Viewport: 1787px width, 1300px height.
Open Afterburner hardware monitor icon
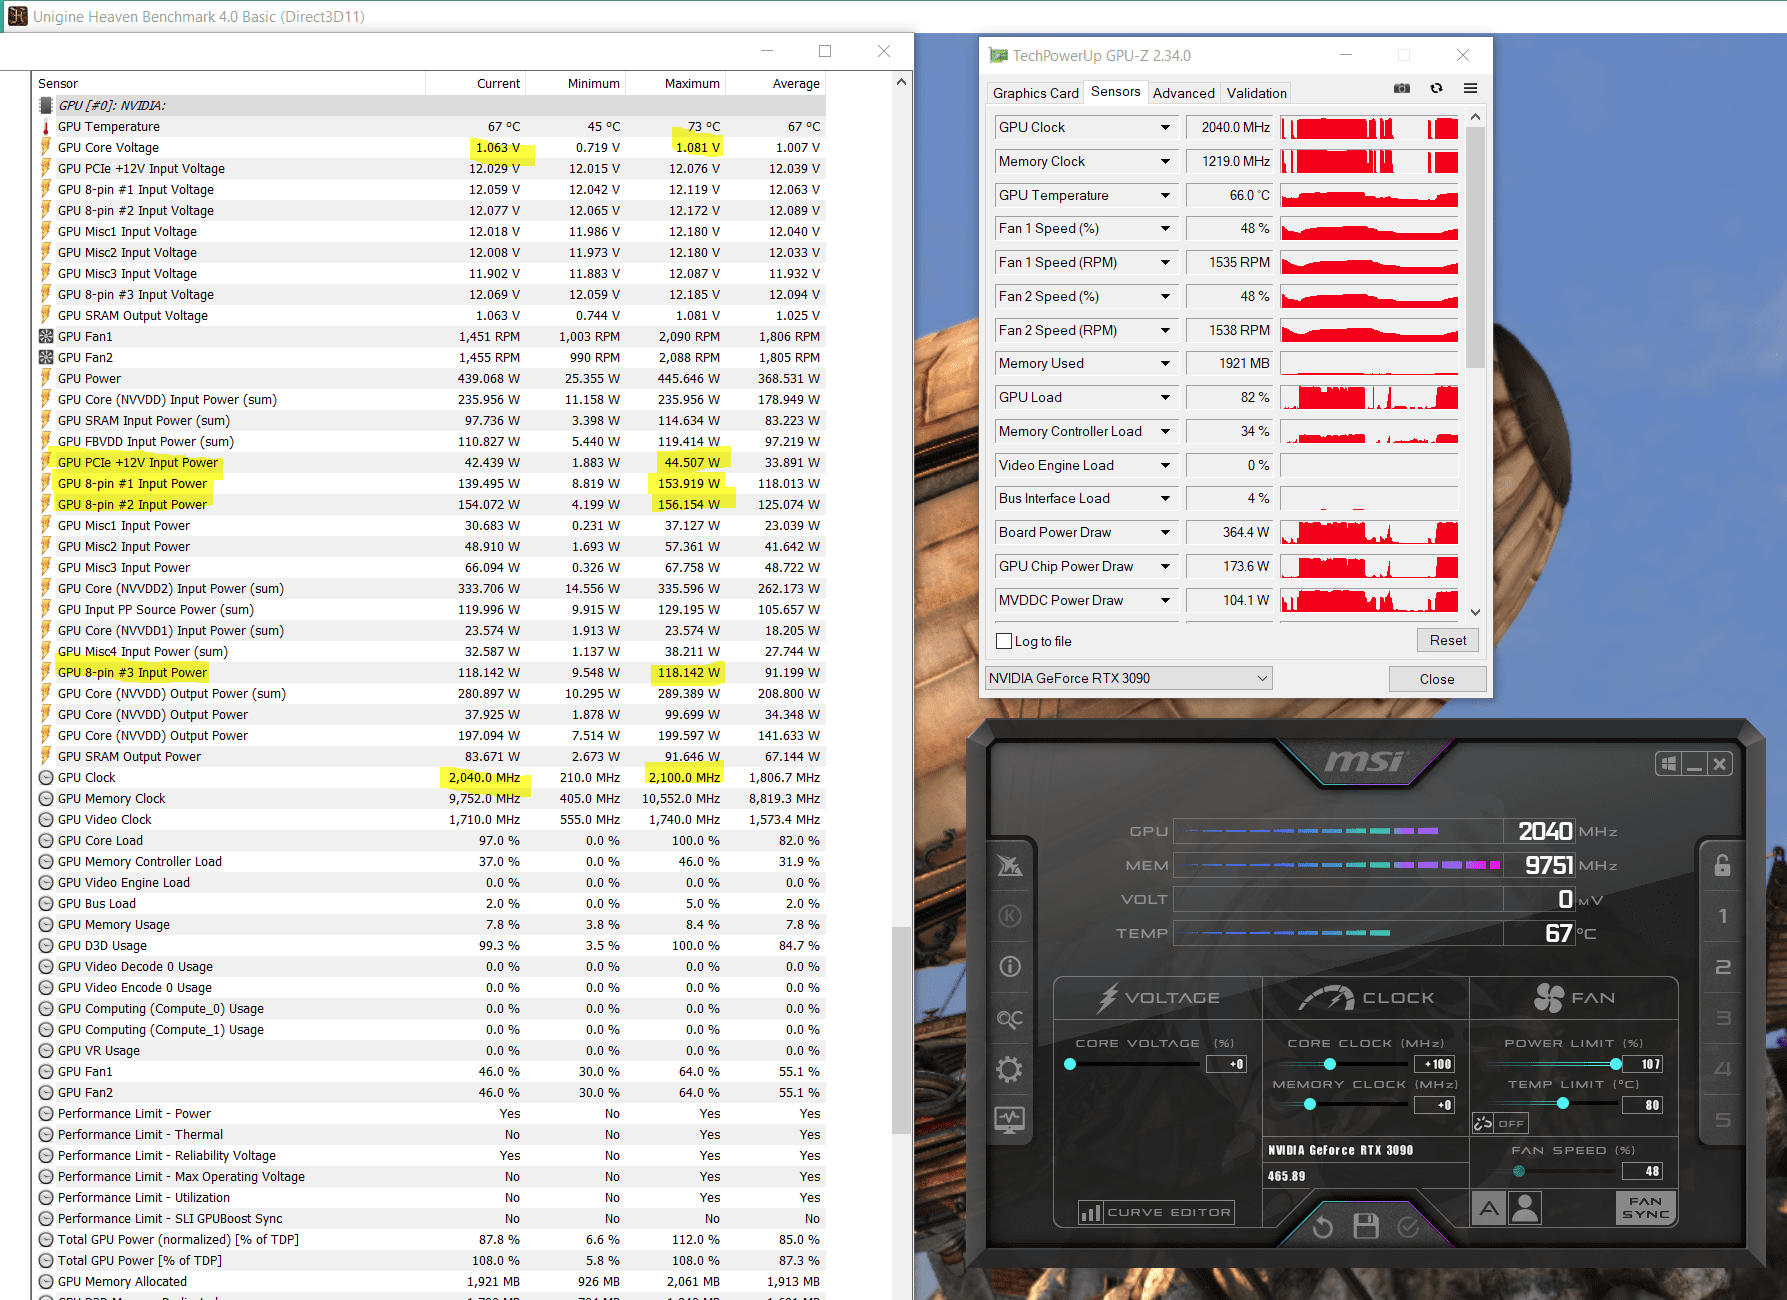[1010, 1120]
